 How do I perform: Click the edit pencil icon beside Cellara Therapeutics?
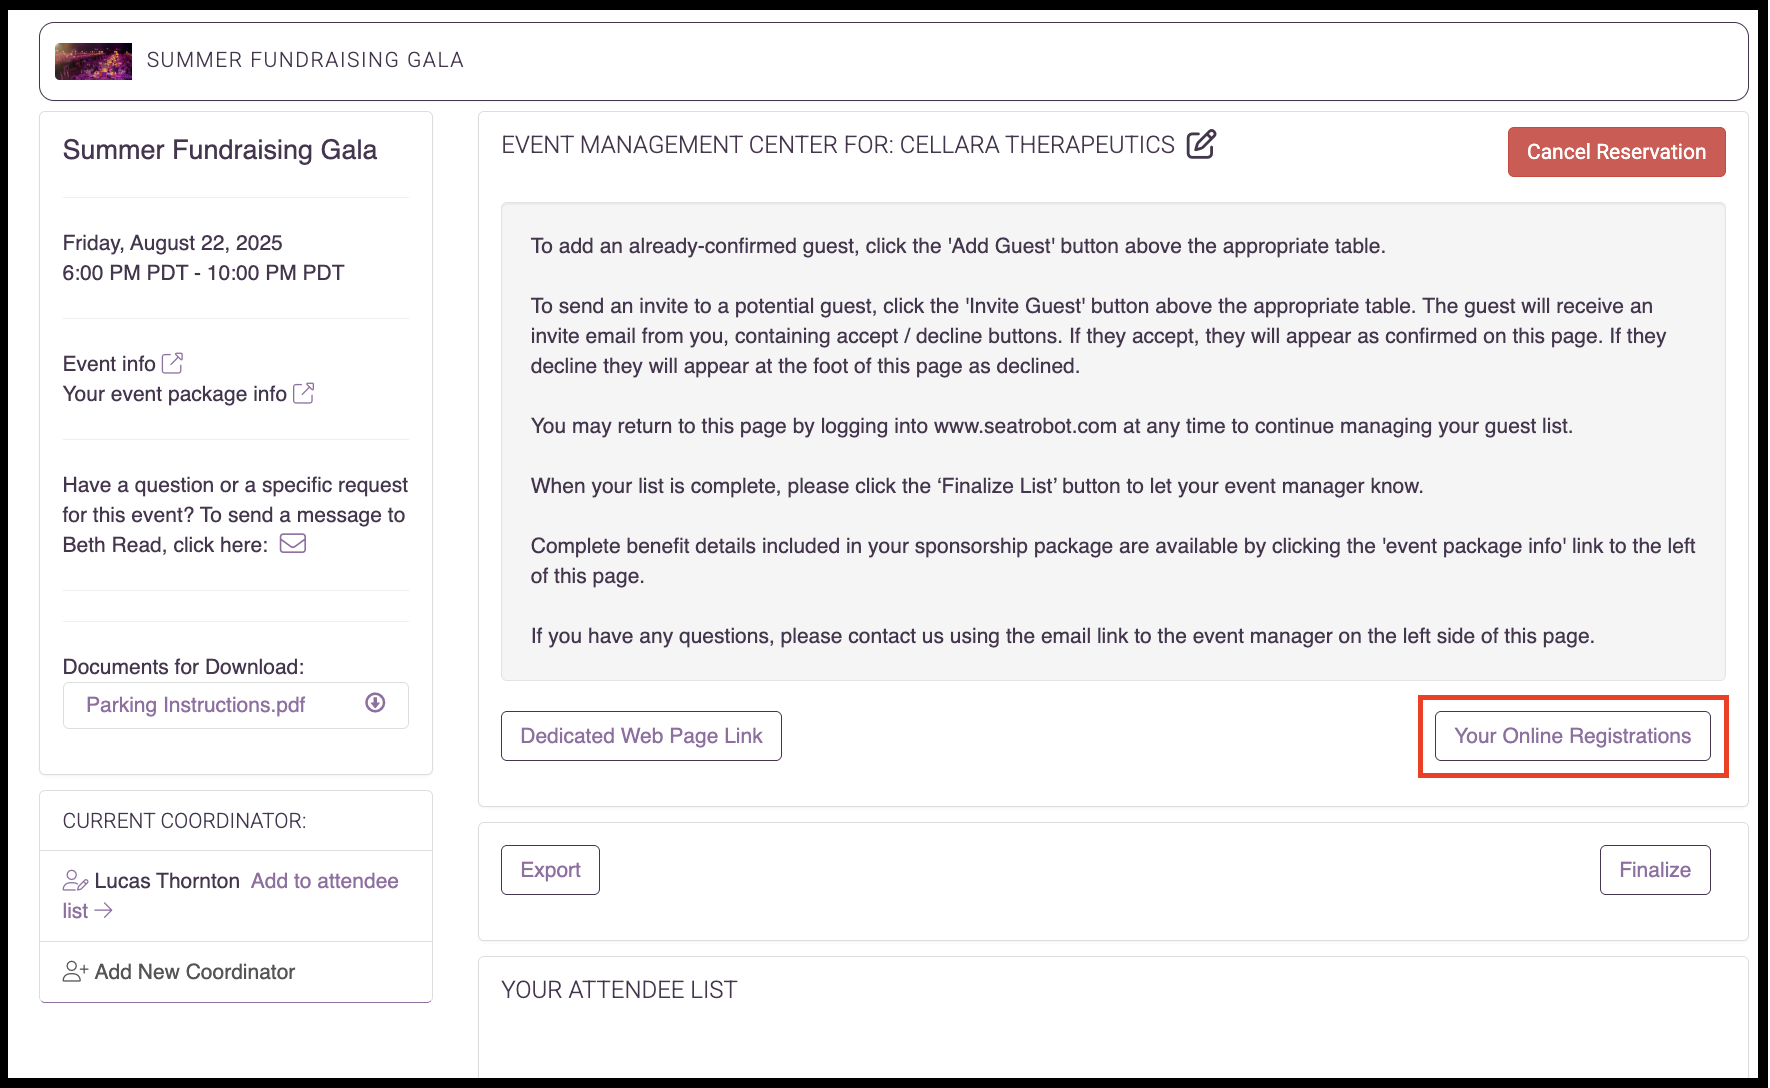(1201, 144)
